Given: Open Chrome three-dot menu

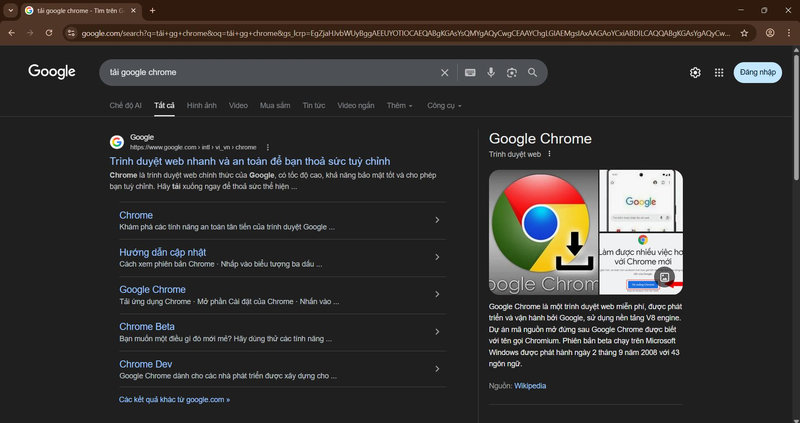Looking at the screenshot, I should tap(788, 33).
